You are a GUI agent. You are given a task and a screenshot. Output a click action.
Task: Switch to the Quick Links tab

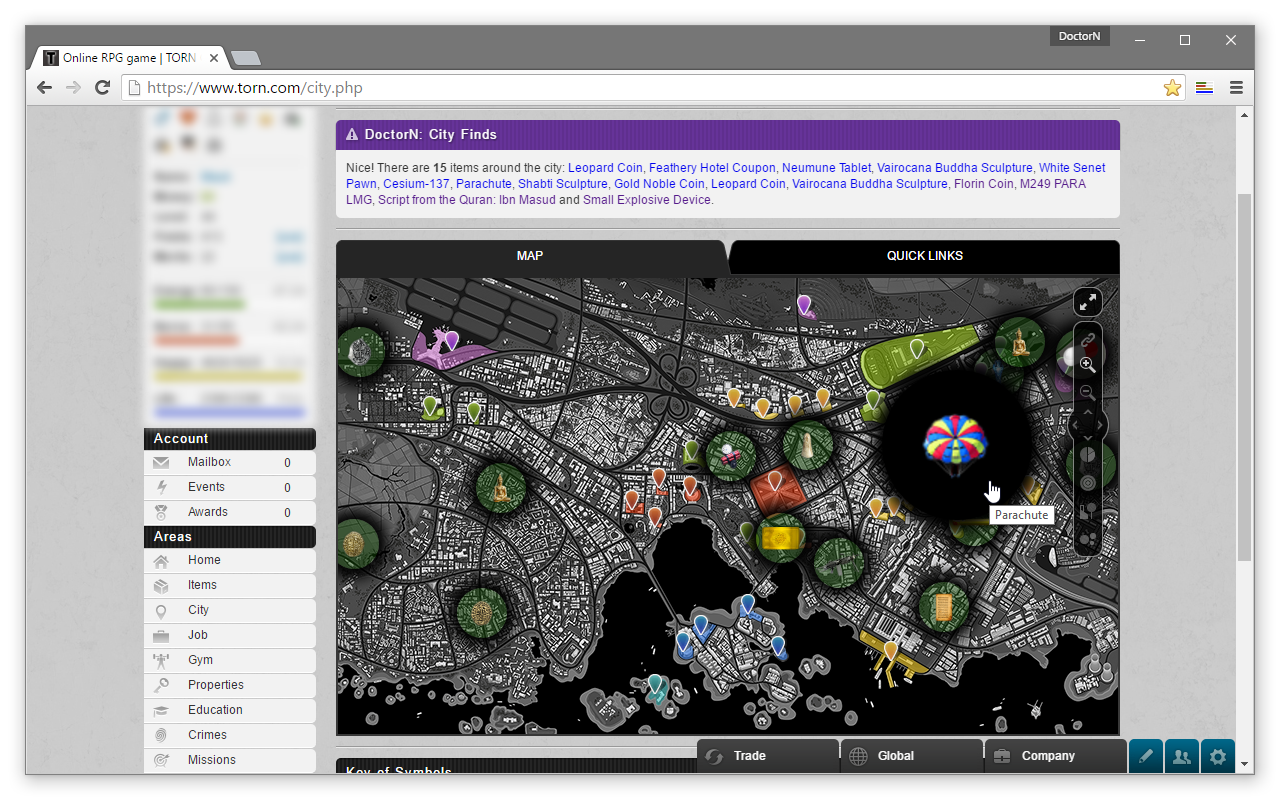point(925,256)
